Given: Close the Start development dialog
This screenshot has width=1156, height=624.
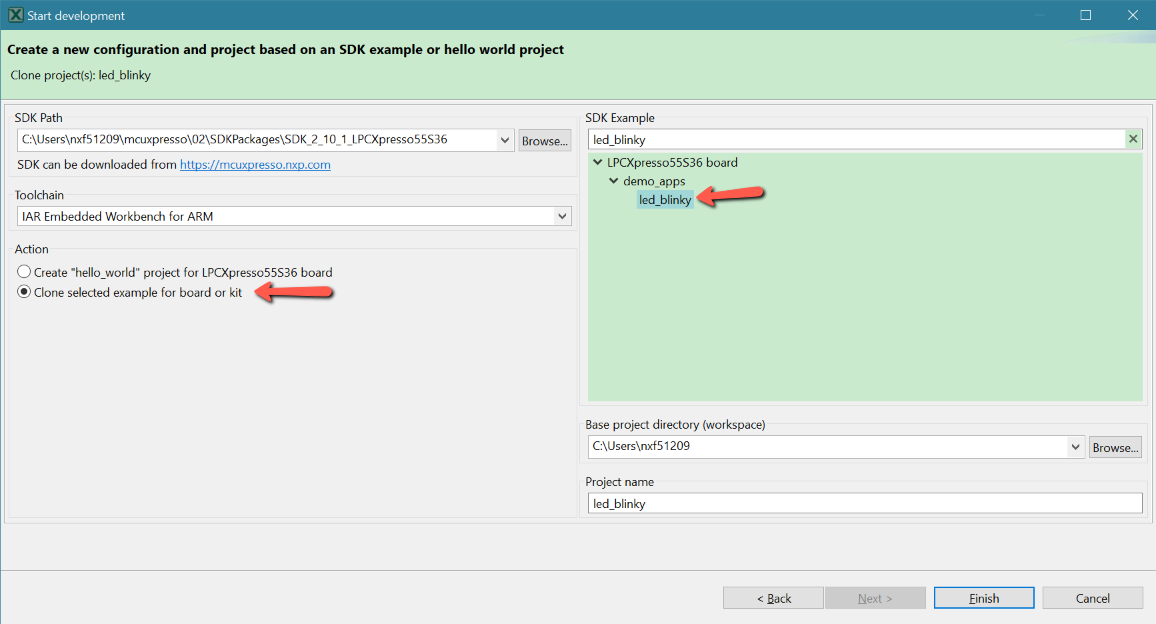Looking at the screenshot, I should [x=1132, y=15].
